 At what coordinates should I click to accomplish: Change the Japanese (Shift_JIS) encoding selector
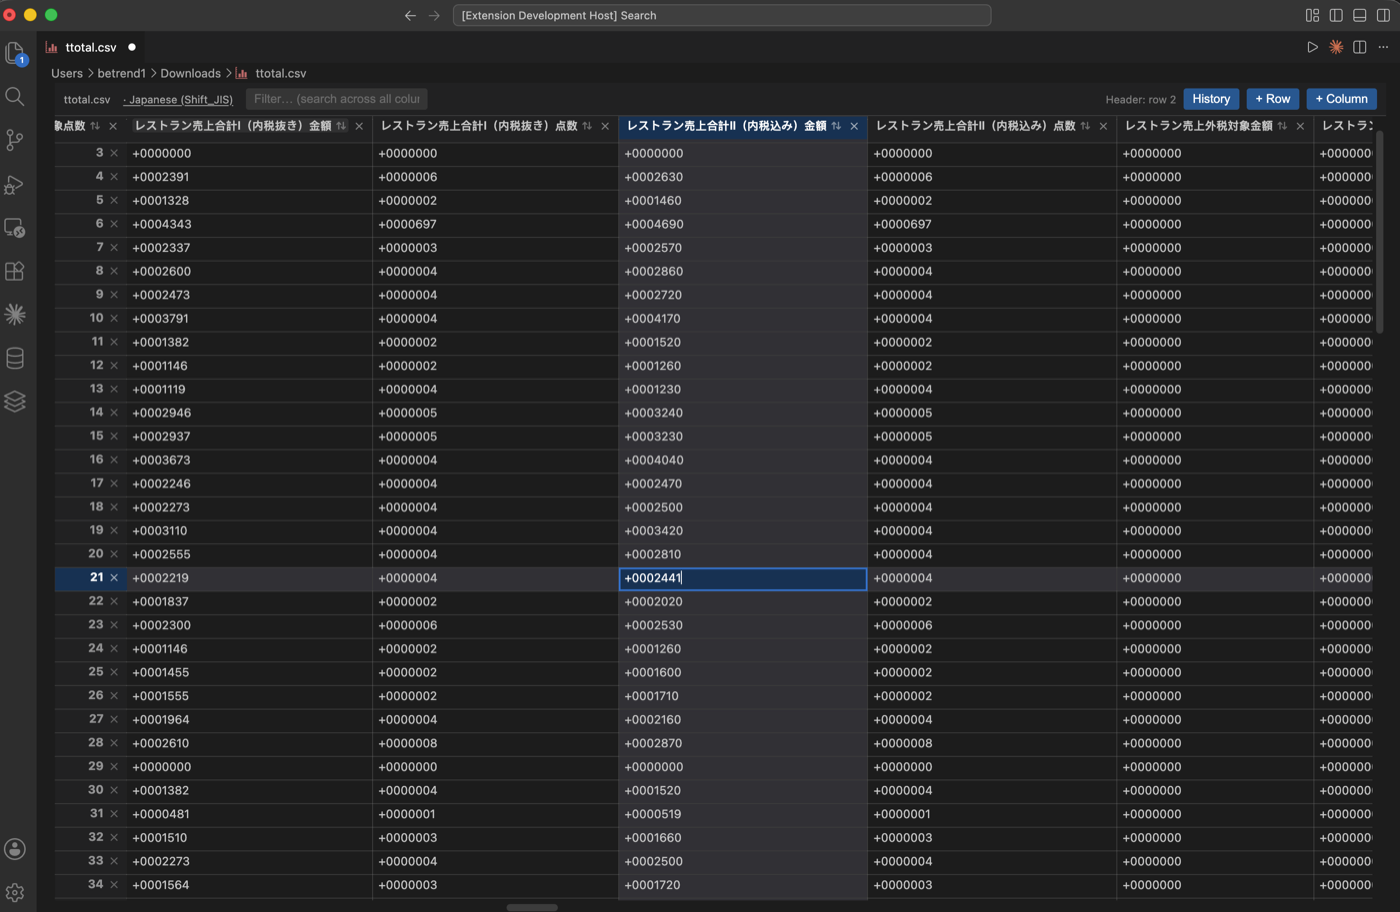pyautogui.click(x=178, y=100)
